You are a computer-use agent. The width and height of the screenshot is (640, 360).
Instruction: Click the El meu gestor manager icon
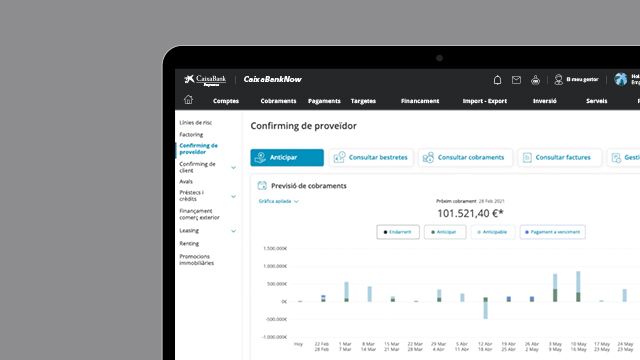tap(558, 80)
